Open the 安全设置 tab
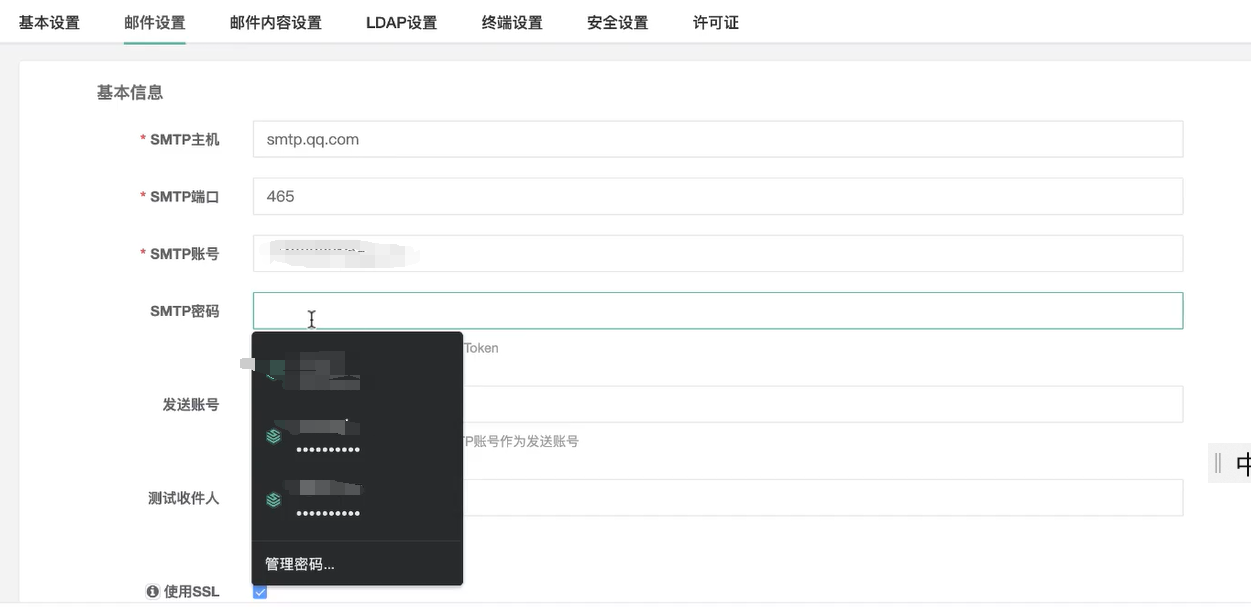This screenshot has height=607, width=1251. click(616, 22)
